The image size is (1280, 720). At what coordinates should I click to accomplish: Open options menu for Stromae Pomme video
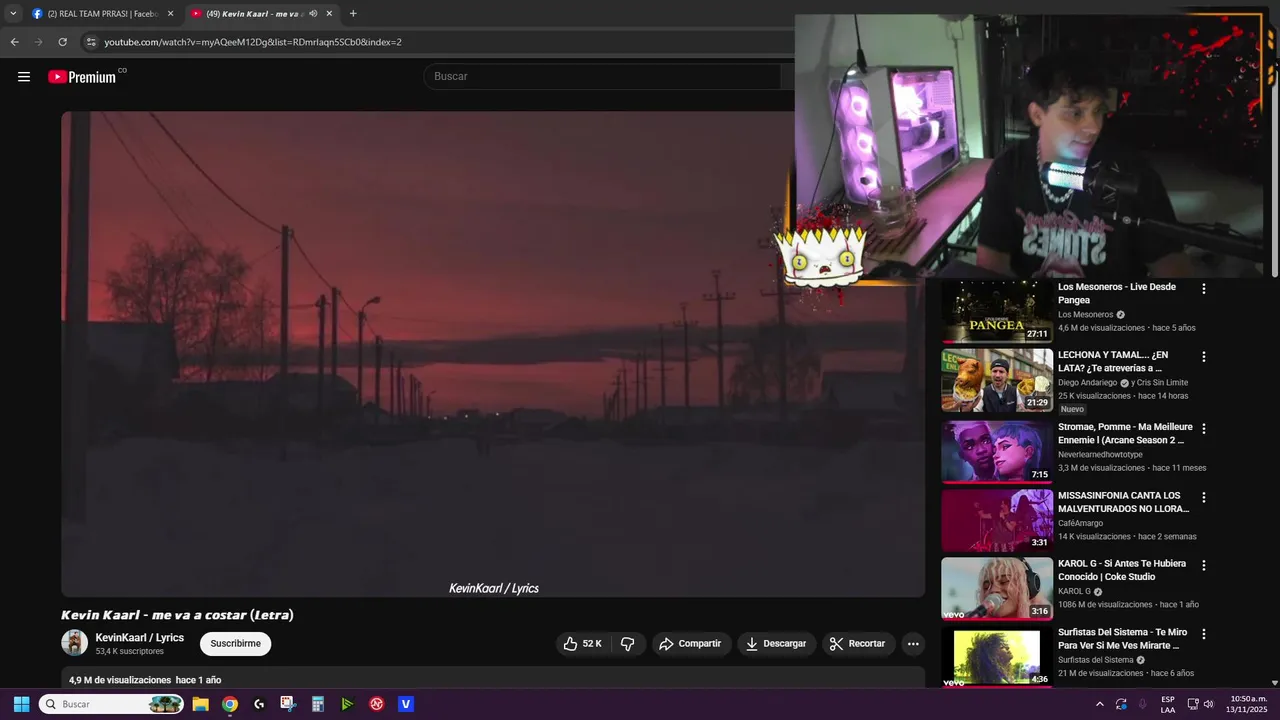1204,429
